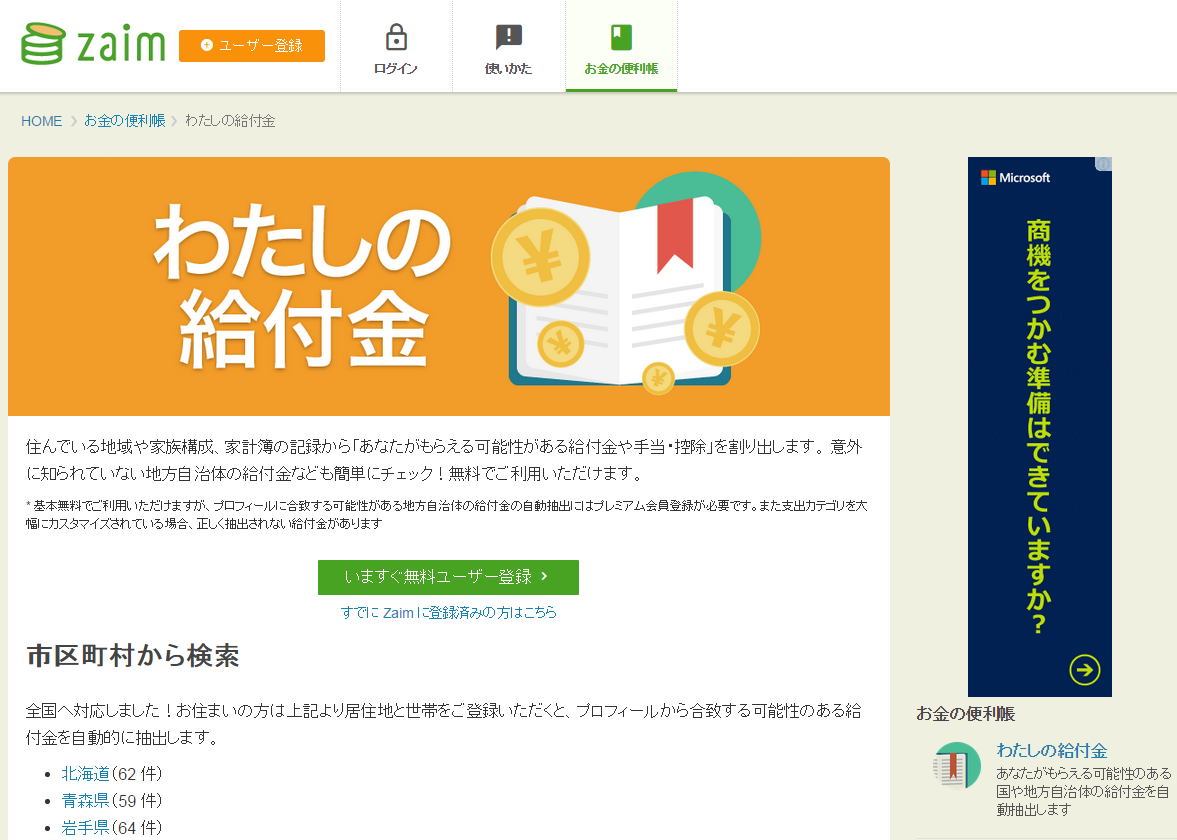Click the Microsoft logo in the ad
The height and width of the screenshot is (840, 1177).
[x=1015, y=178]
